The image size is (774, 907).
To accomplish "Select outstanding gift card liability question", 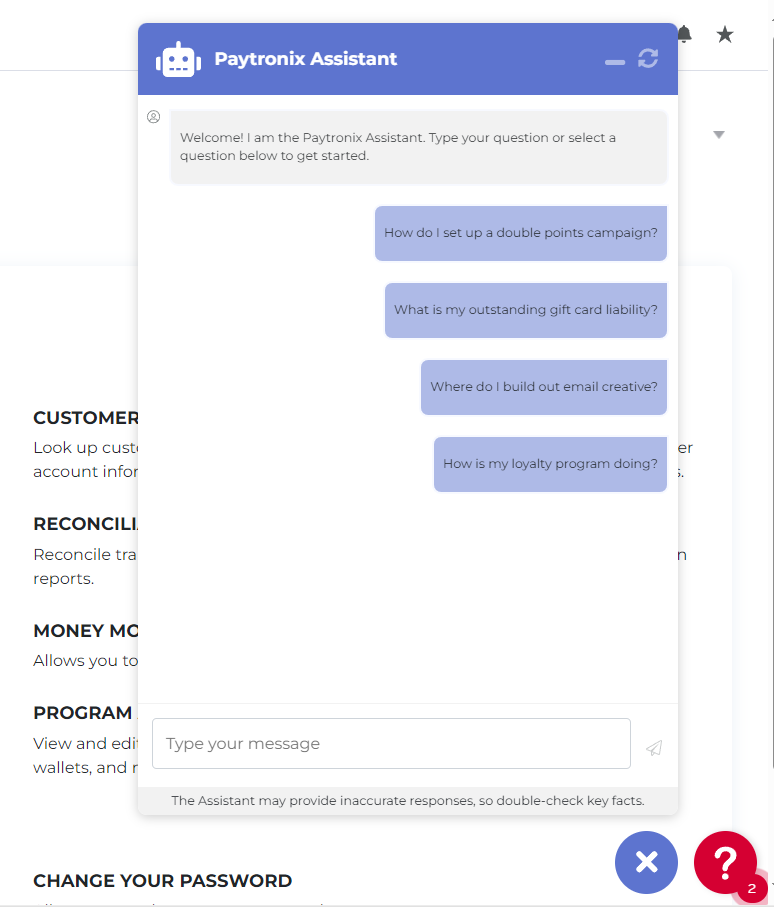I will 526,310.
